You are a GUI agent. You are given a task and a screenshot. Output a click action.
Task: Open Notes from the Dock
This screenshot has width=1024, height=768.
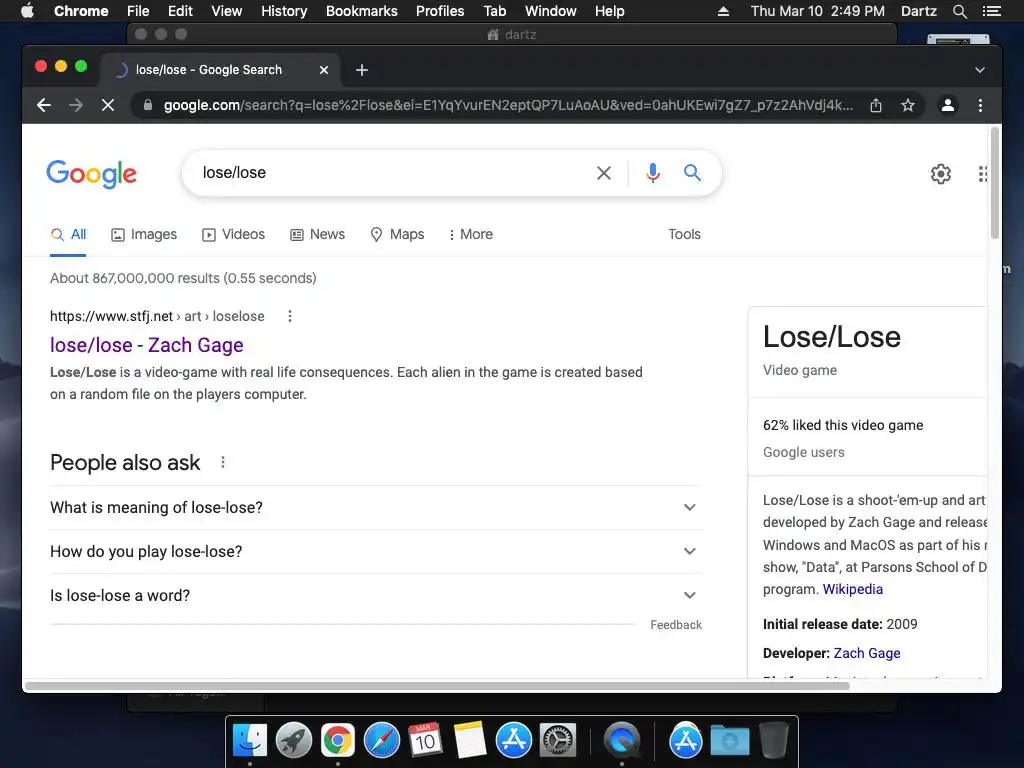coord(470,740)
